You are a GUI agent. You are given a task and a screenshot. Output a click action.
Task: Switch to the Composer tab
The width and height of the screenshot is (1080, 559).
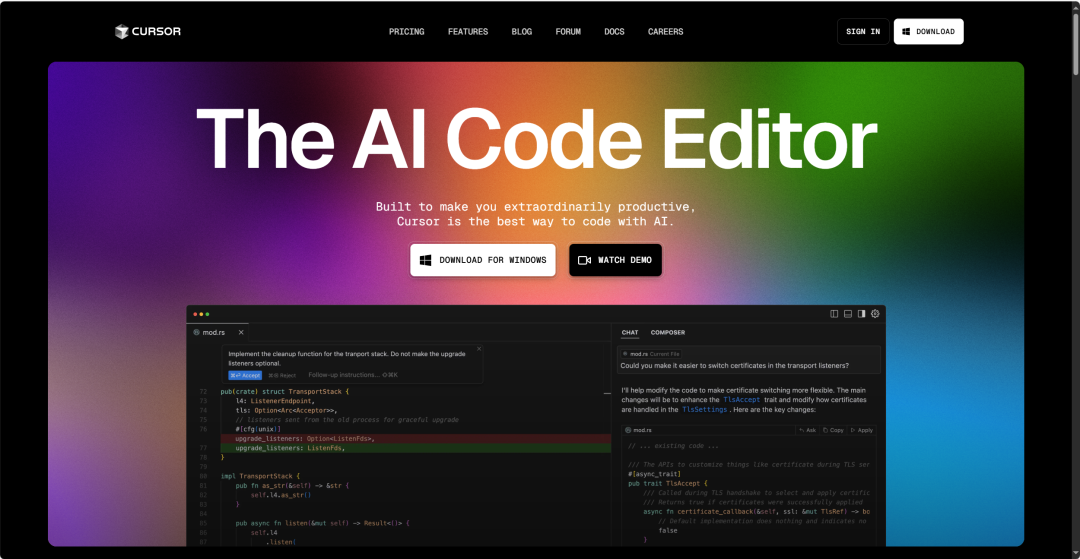[x=667, y=333]
